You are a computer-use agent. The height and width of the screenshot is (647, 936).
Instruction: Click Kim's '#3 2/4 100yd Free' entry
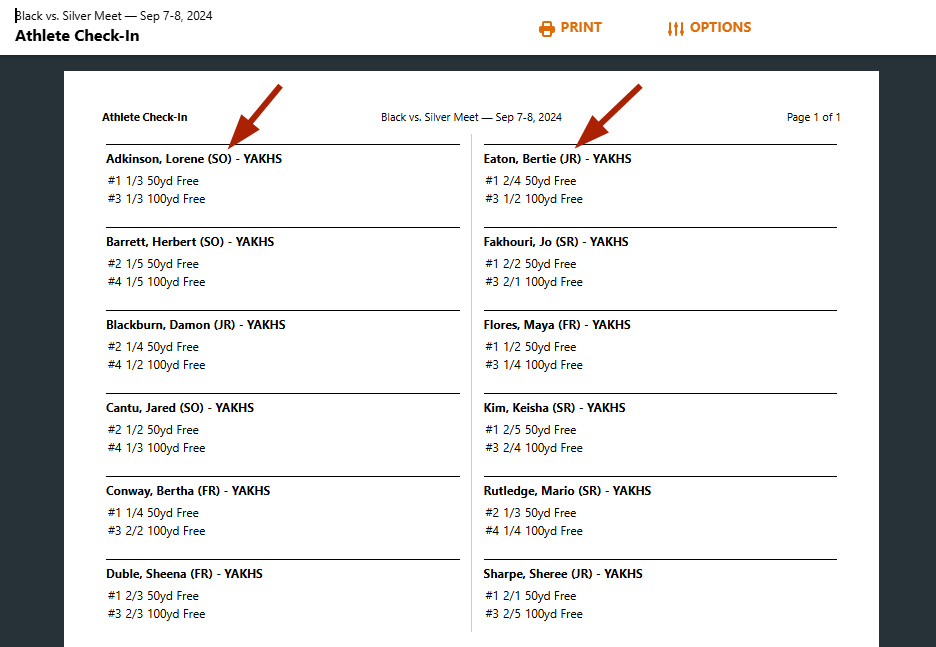(x=534, y=448)
